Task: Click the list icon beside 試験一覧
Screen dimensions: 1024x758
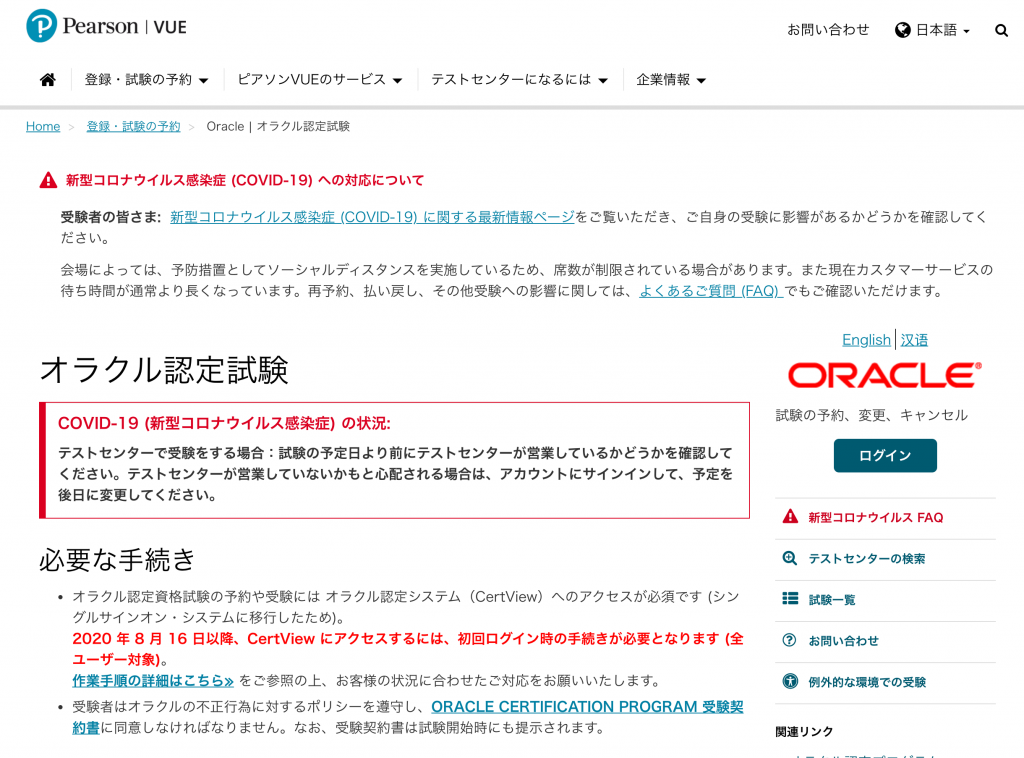Action: (790, 599)
